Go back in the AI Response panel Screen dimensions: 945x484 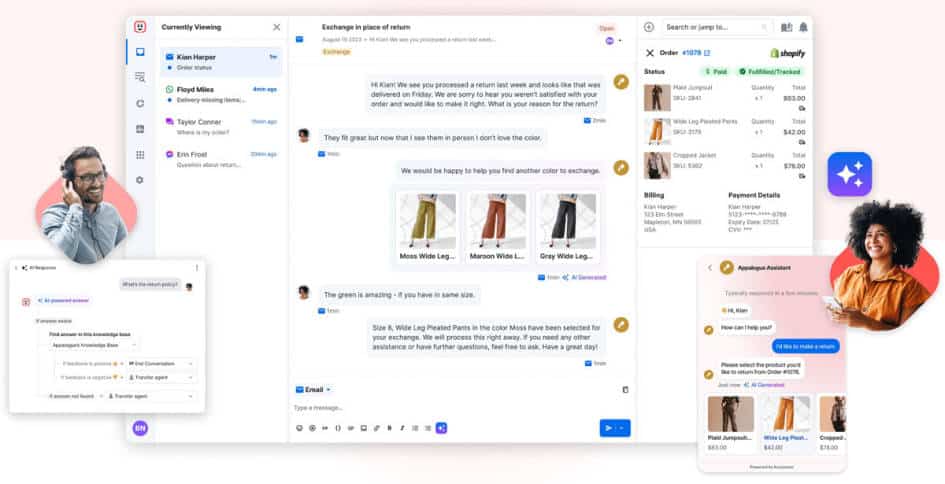16,268
